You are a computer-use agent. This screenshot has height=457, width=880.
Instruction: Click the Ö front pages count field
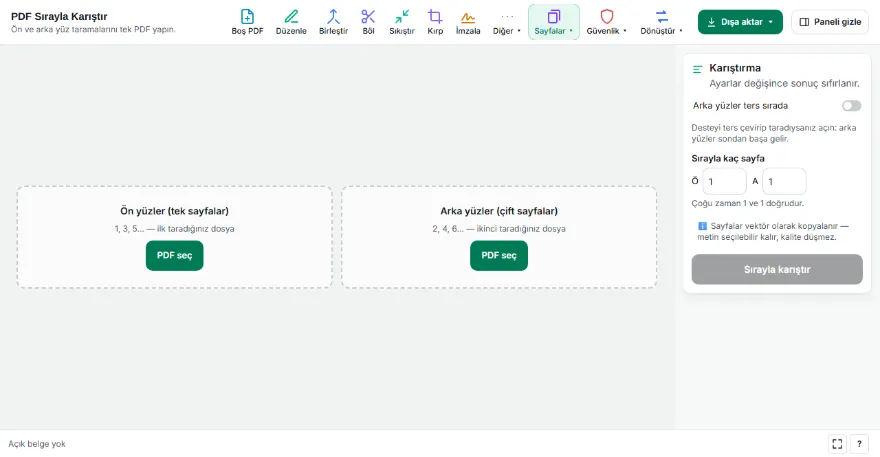tap(725, 181)
